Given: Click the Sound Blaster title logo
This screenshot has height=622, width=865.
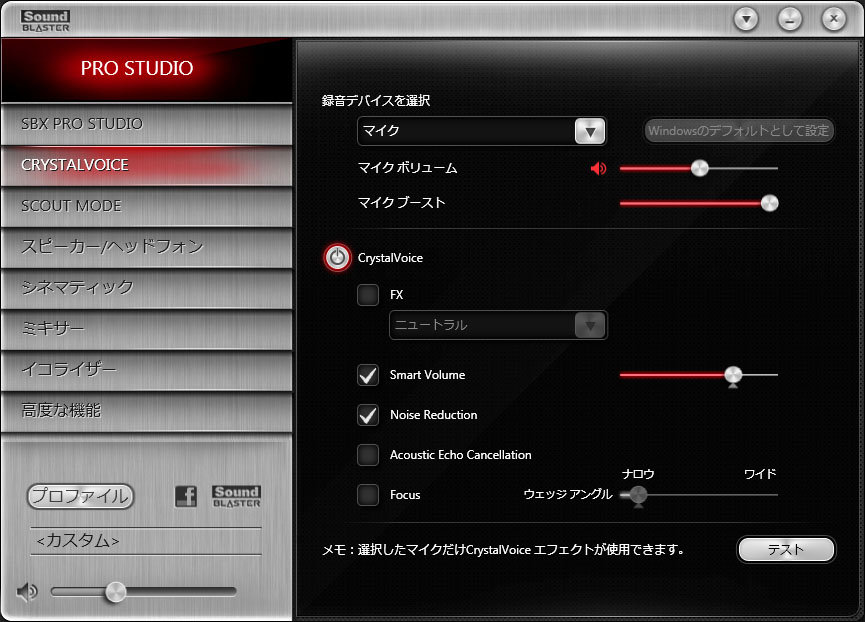Looking at the screenshot, I should (x=45, y=20).
